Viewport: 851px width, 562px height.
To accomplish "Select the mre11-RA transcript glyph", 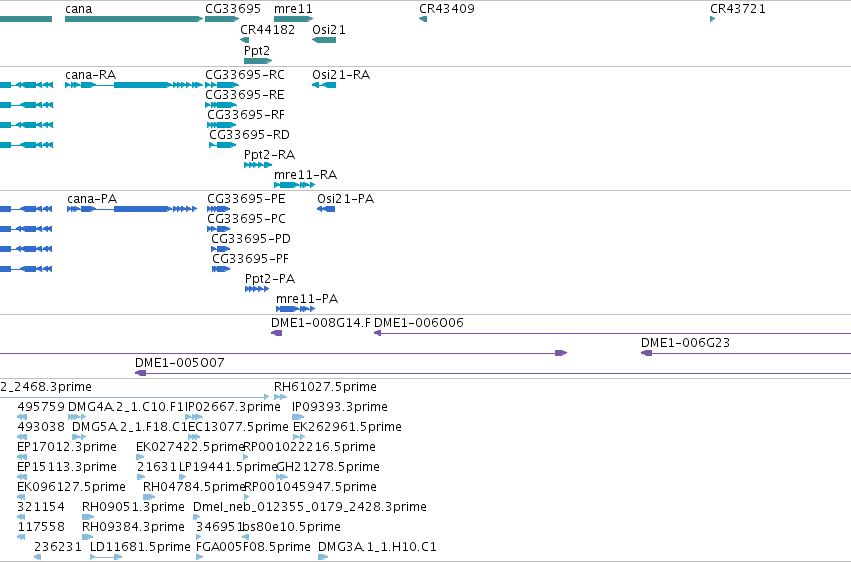I will (x=295, y=184).
